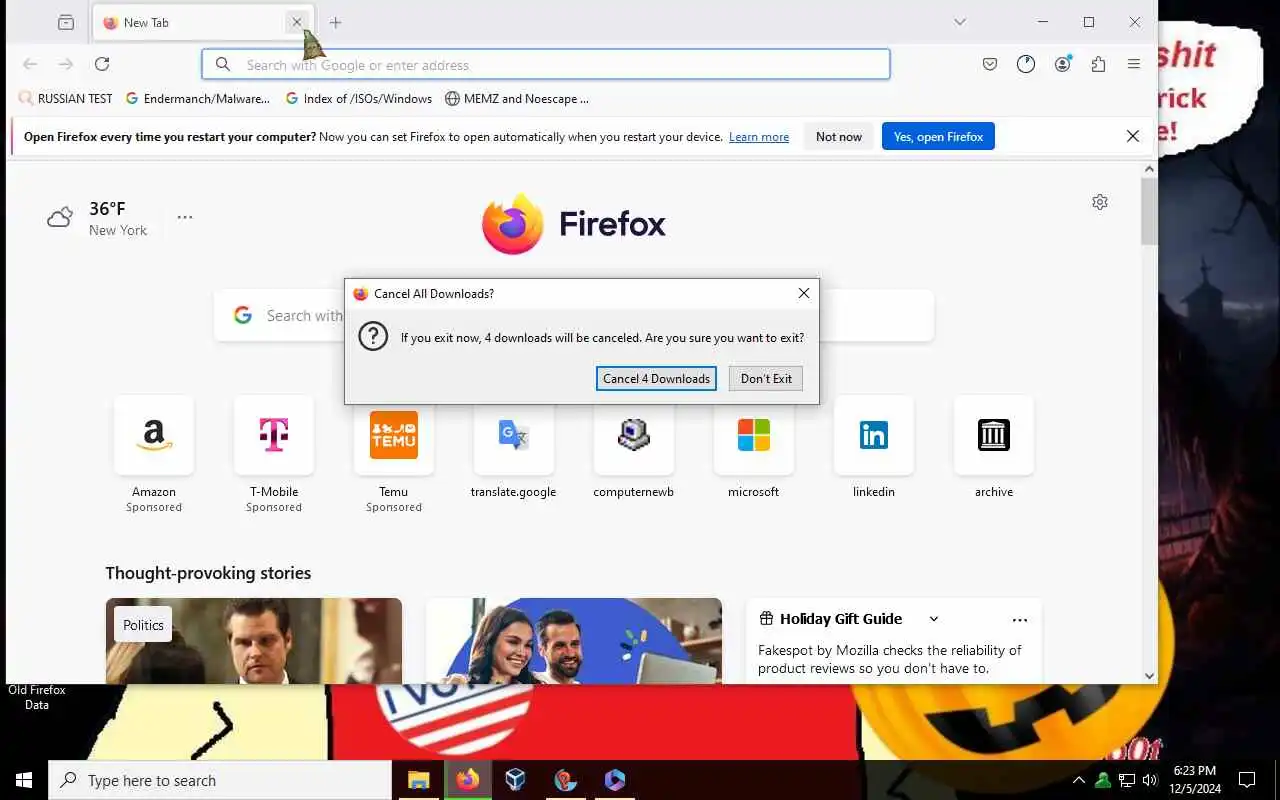Click the page's vertical scrollbar thumb
Viewport: 1280px width, 800px height.
[1149, 212]
